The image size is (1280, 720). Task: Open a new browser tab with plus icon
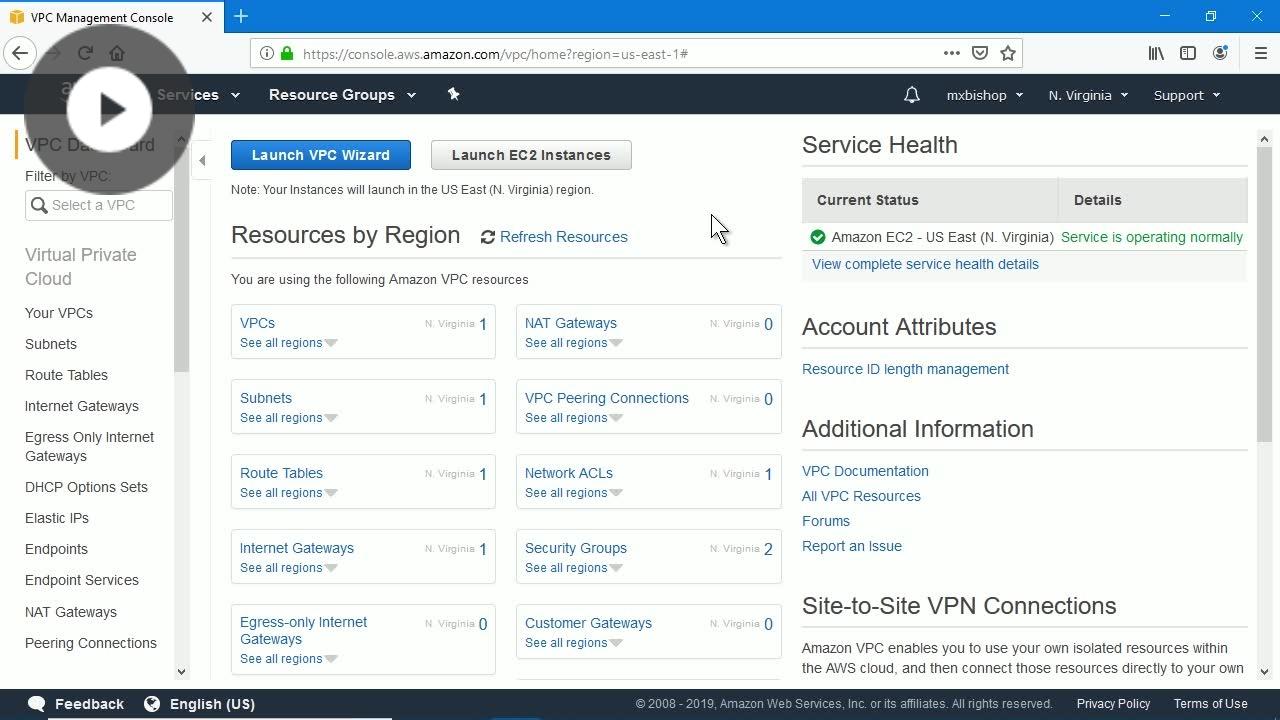[x=241, y=16]
